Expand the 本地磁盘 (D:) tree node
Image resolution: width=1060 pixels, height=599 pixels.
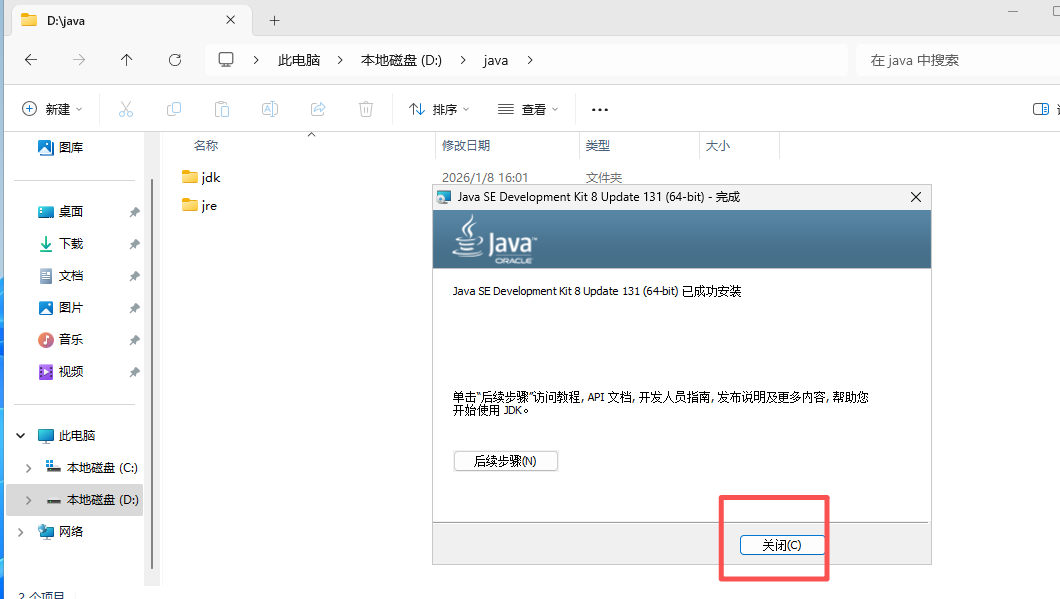[28, 500]
